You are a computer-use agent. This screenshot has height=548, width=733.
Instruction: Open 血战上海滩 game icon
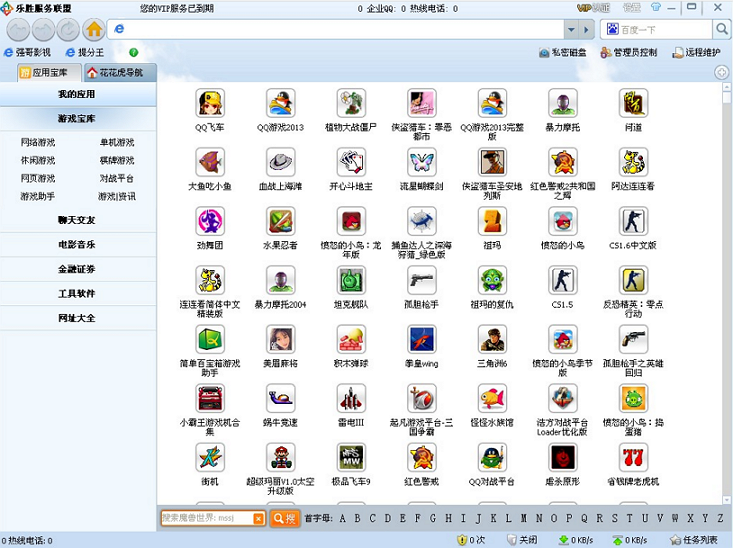(x=280, y=162)
